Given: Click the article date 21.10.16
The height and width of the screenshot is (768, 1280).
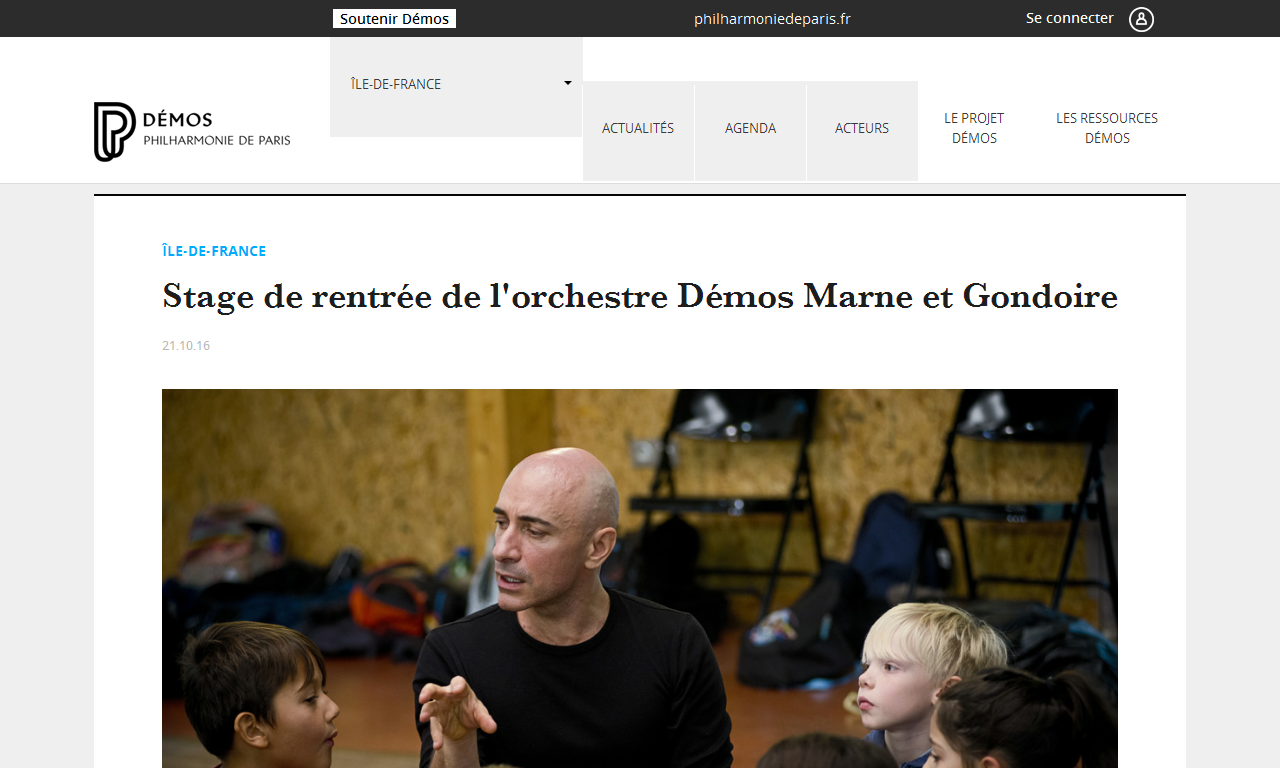Looking at the screenshot, I should tap(186, 346).
